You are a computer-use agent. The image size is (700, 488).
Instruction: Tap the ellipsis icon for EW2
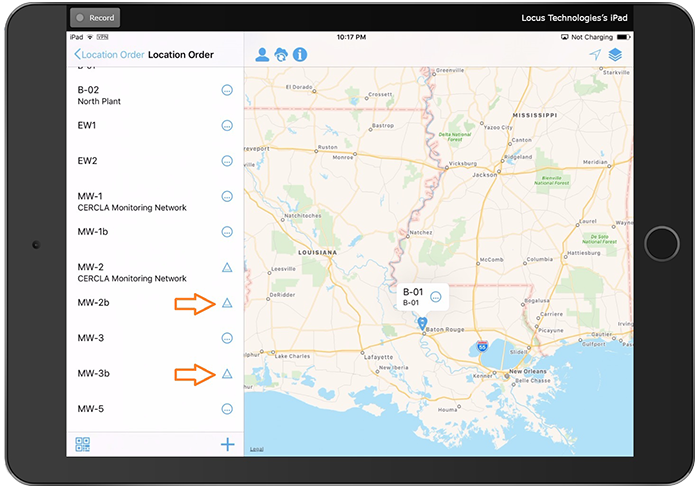227,161
